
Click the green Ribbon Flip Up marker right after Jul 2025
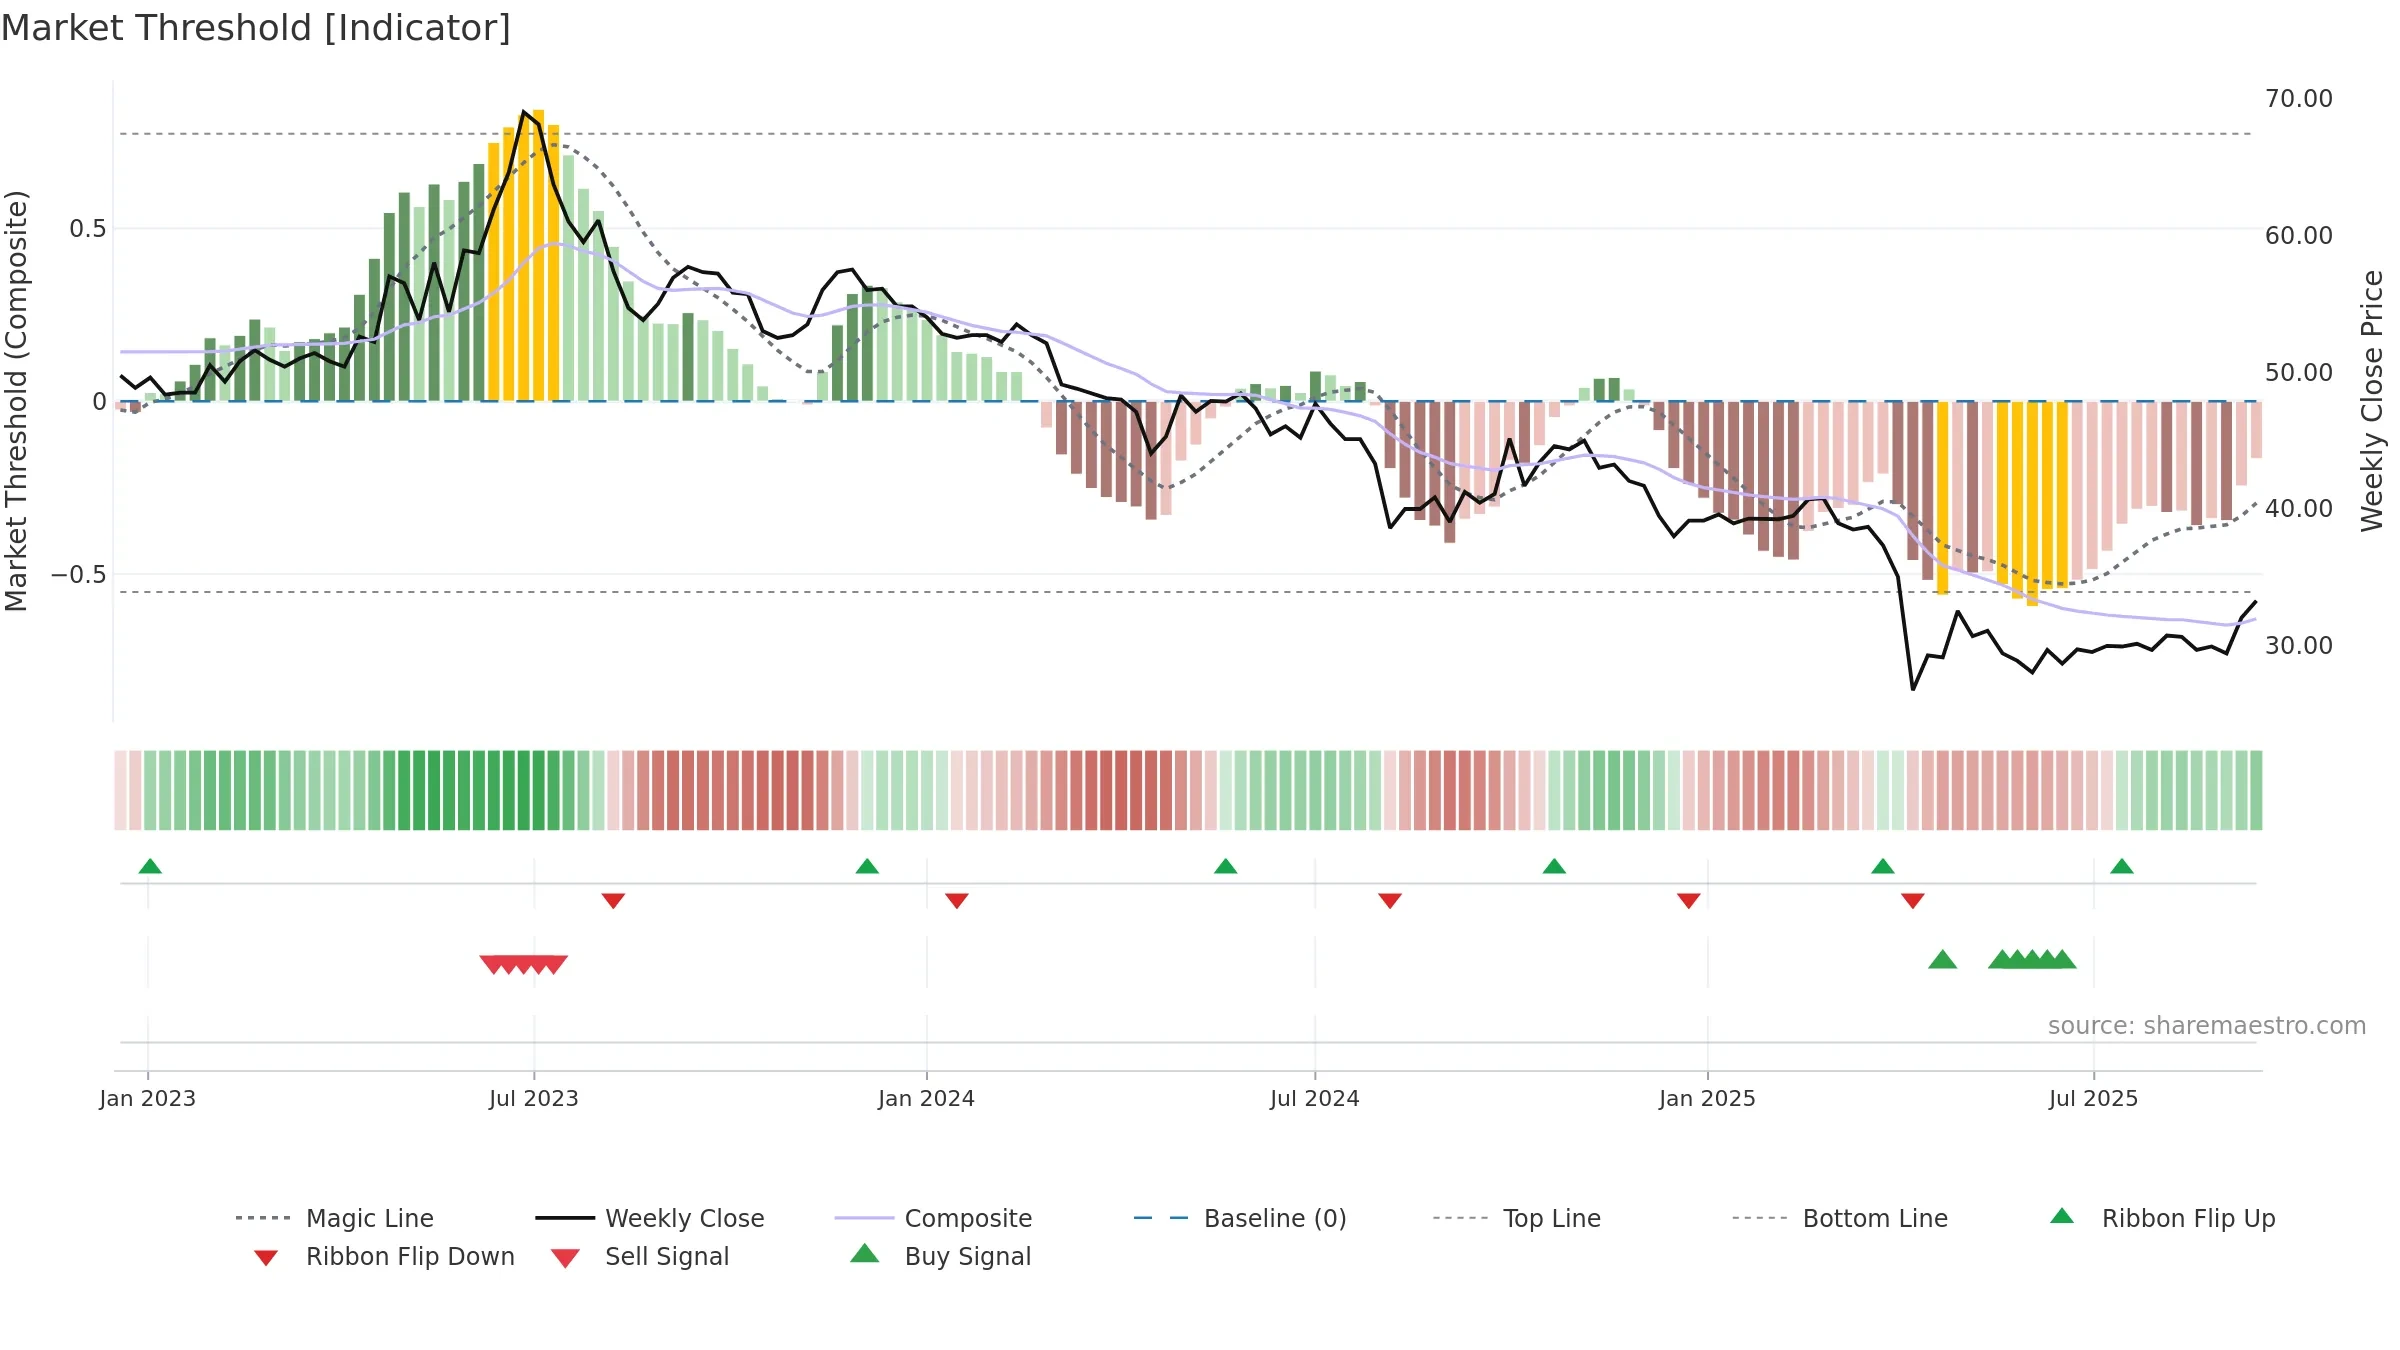click(x=2122, y=866)
